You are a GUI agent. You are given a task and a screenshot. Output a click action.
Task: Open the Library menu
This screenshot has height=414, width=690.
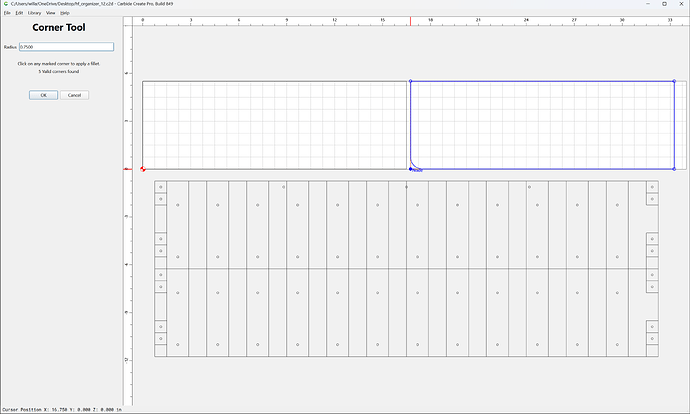pyautogui.click(x=34, y=13)
